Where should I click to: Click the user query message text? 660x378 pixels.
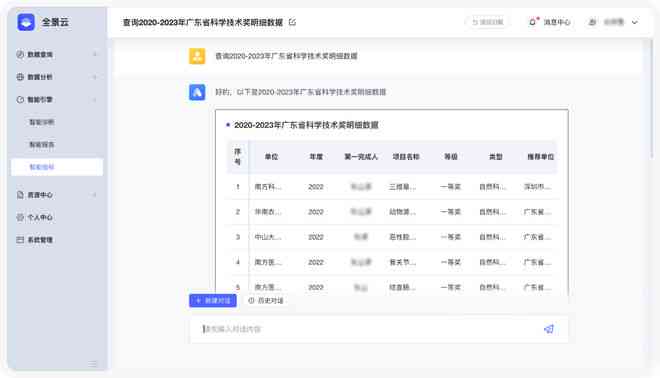coord(286,56)
